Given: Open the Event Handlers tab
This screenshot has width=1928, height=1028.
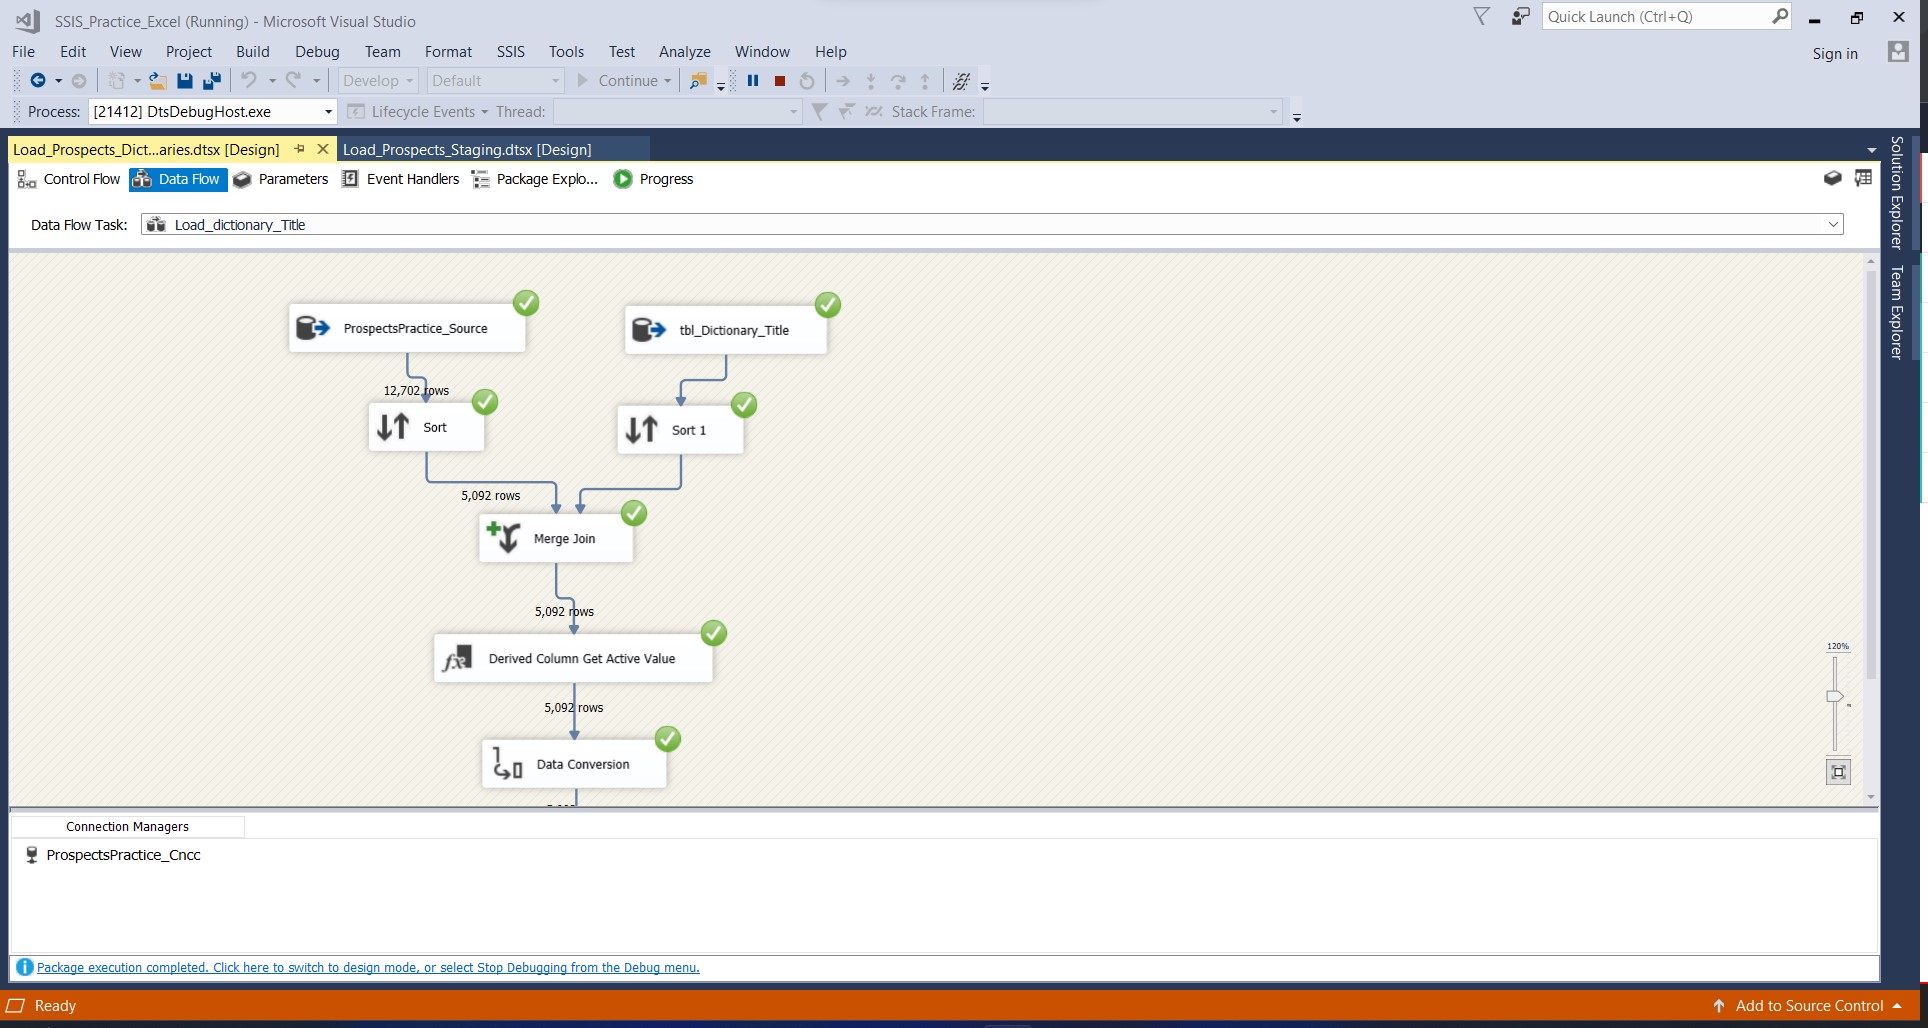Looking at the screenshot, I should 400,179.
